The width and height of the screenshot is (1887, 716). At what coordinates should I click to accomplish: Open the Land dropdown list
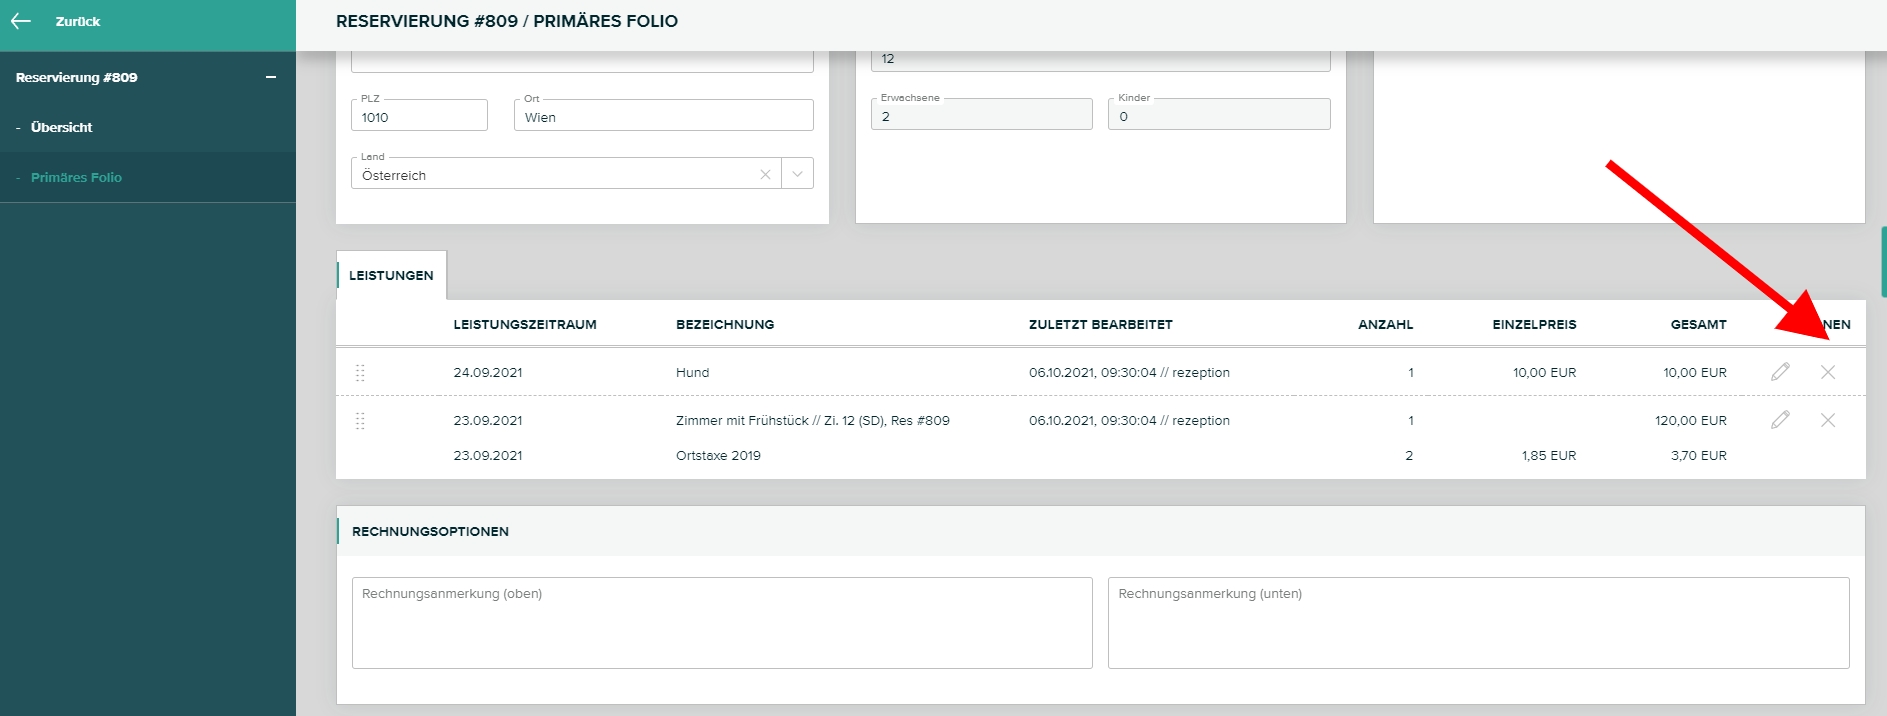point(797,174)
